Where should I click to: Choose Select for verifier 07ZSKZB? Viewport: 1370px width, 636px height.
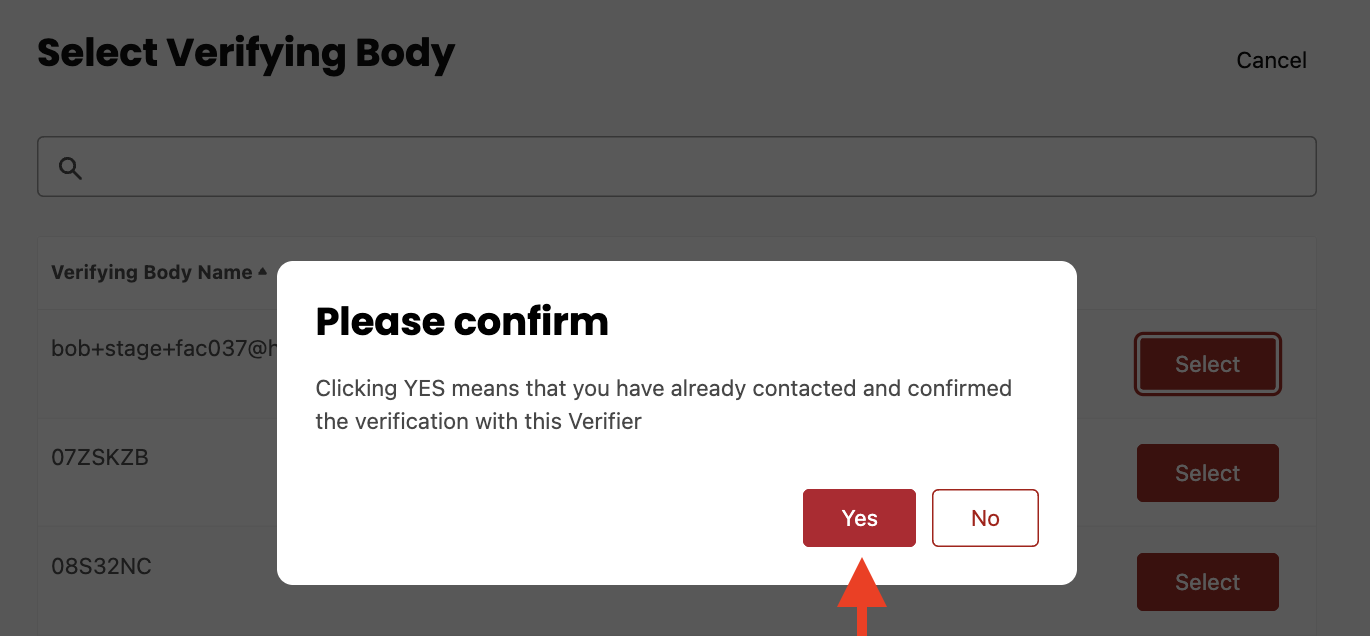pos(1207,473)
